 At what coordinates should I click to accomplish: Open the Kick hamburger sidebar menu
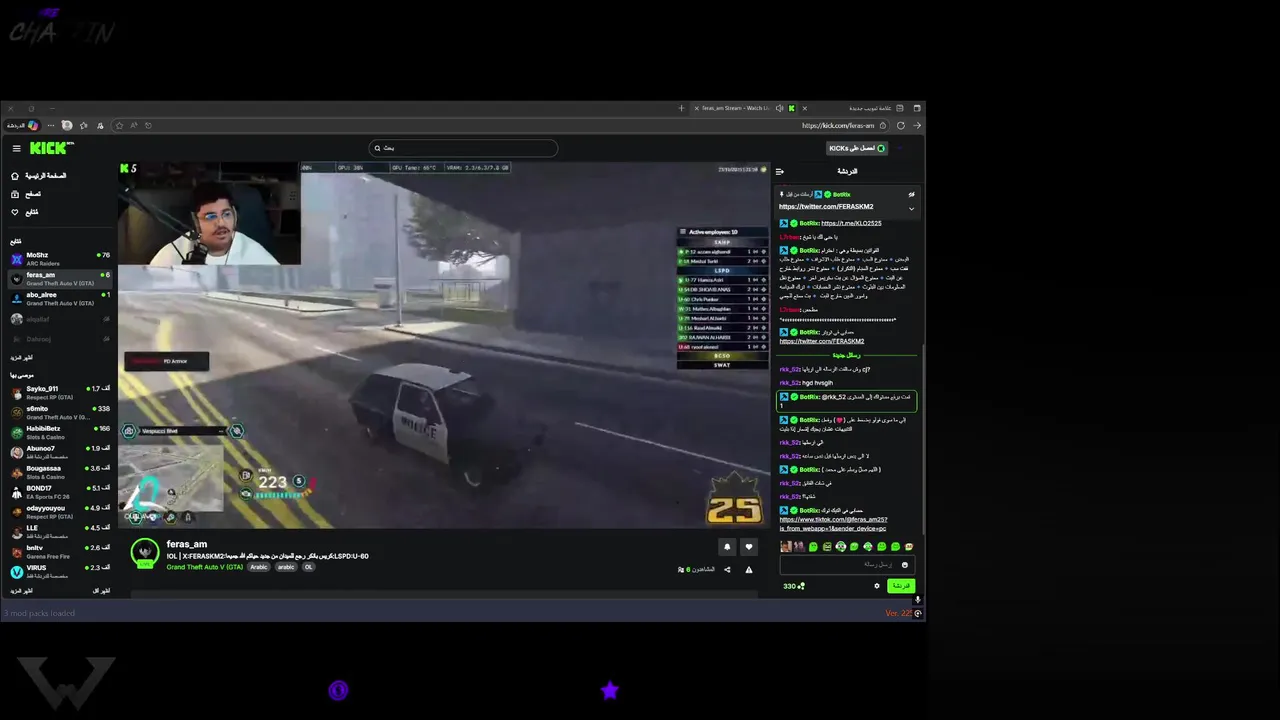16,148
